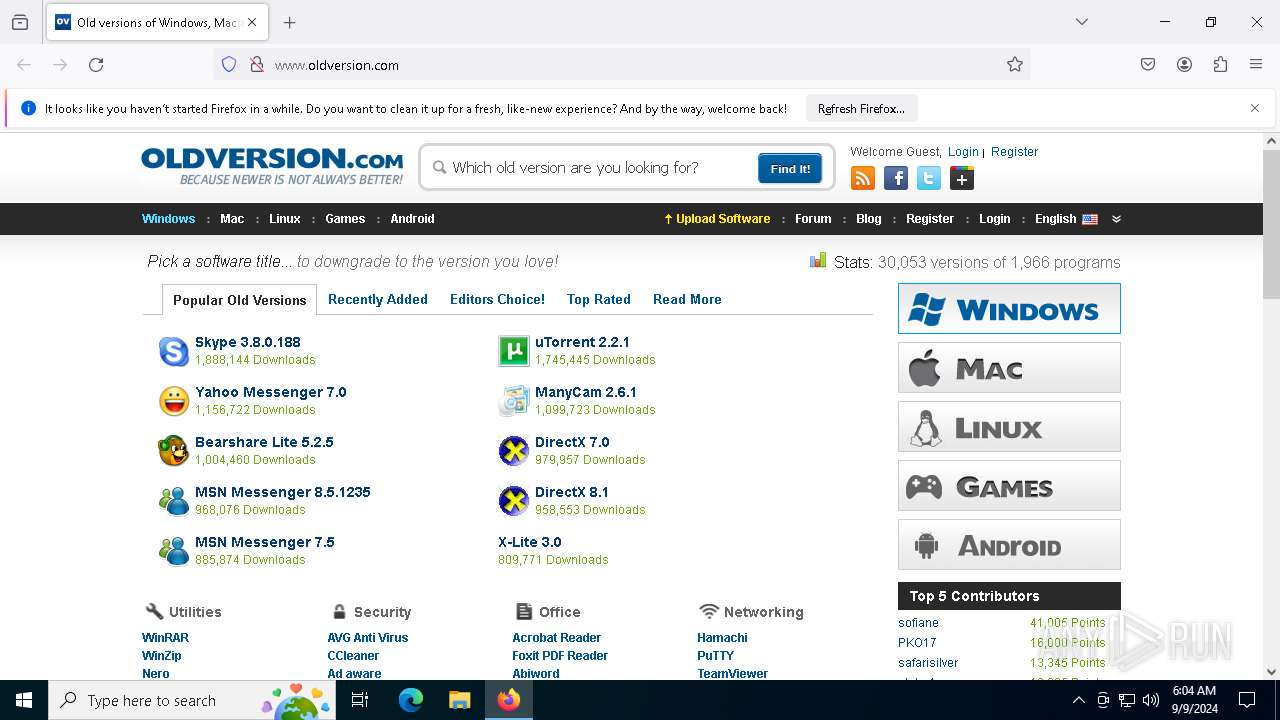
Task: Open the Hamachi networking link
Action: tap(722, 638)
